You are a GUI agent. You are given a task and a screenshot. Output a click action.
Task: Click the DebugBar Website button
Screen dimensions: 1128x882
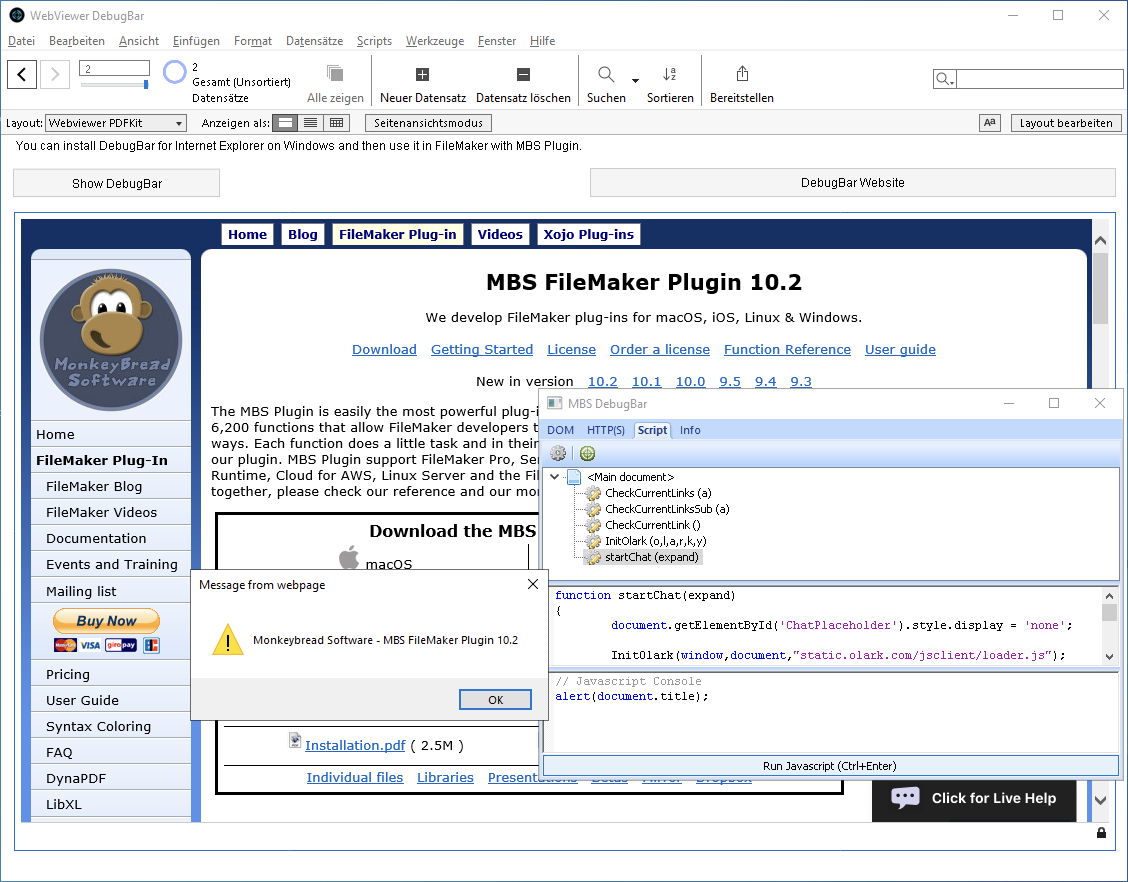[852, 182]
